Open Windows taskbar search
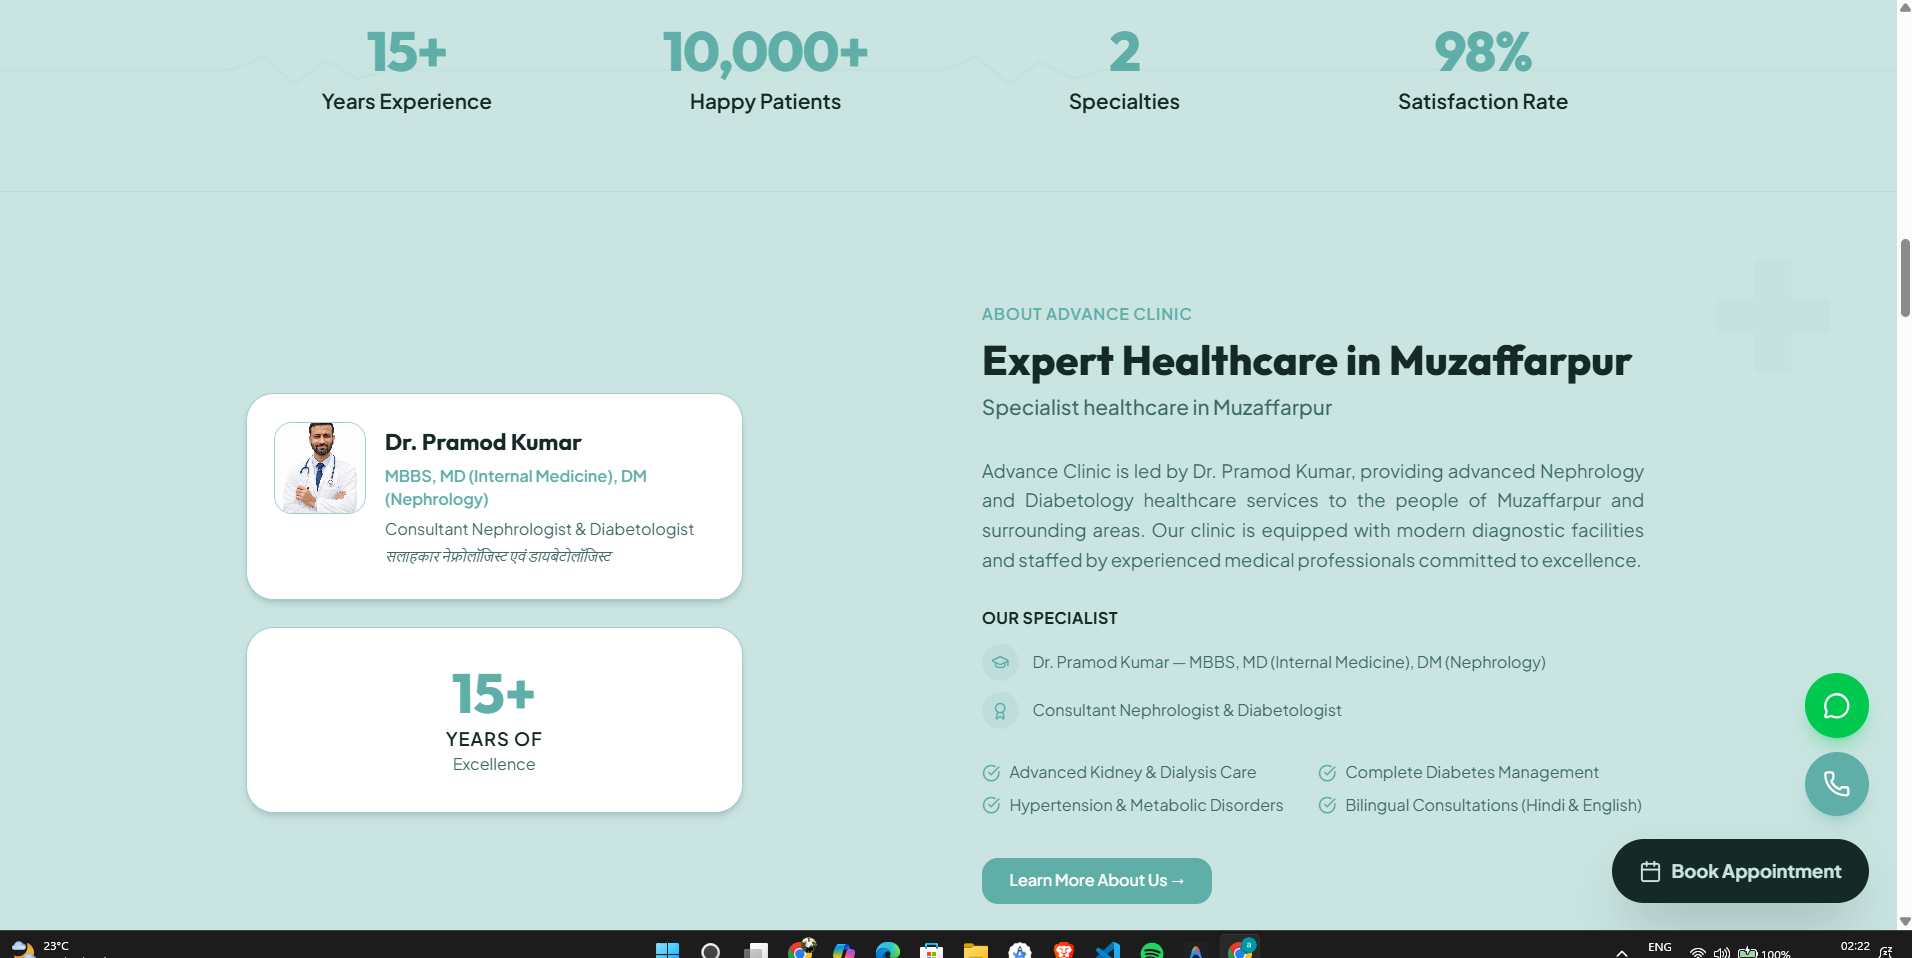 [x=711, y=950]
